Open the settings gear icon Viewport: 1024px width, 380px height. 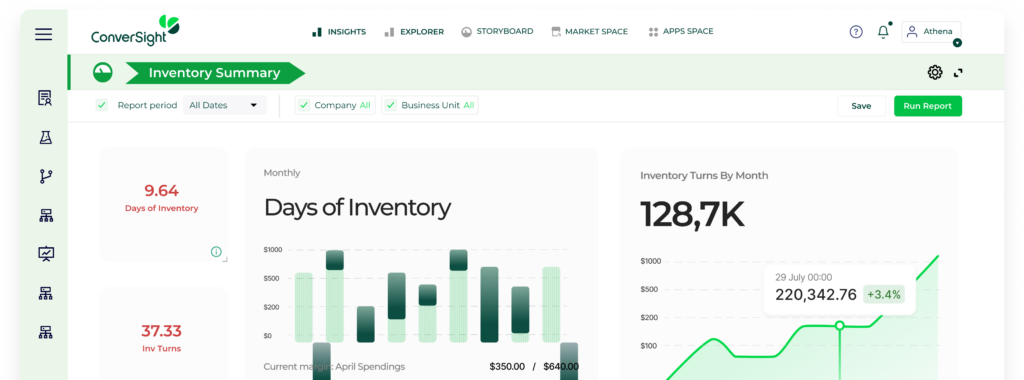click(935, 72)
